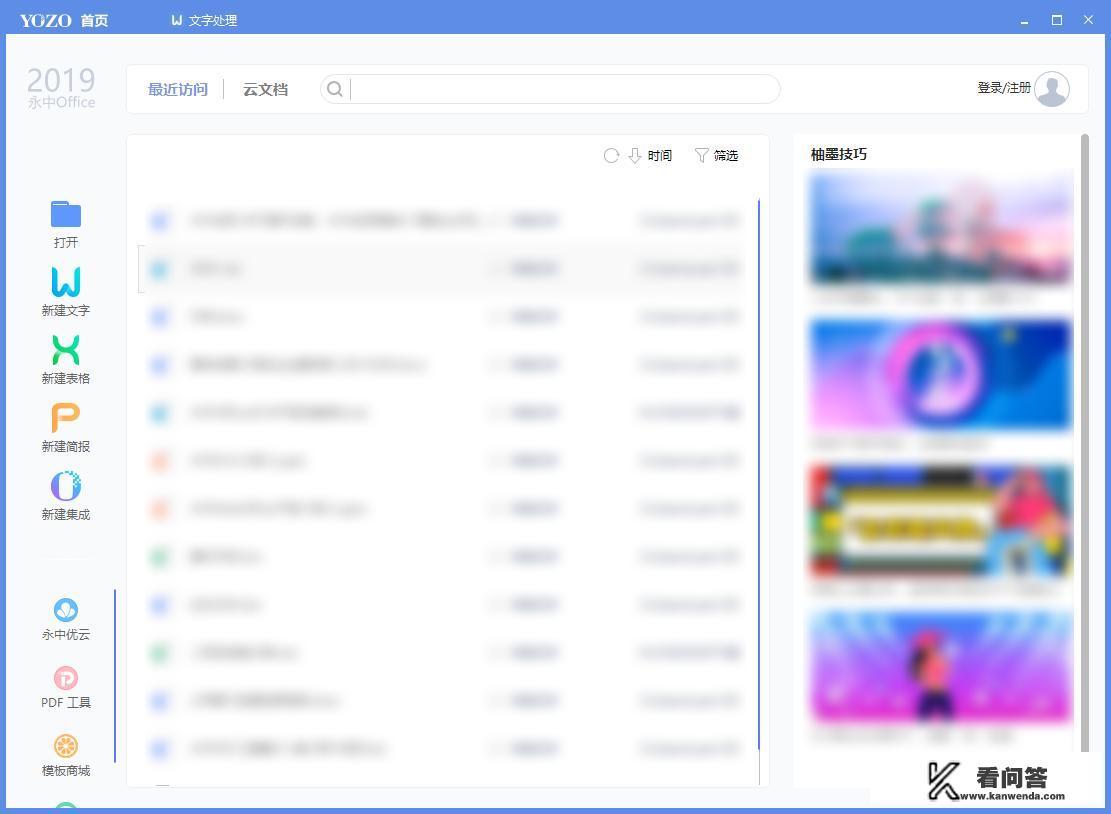The width and height of the screenshot is (1111, 814).
Task: Switch to the 云文档 tab
Action: click(264, 89)
